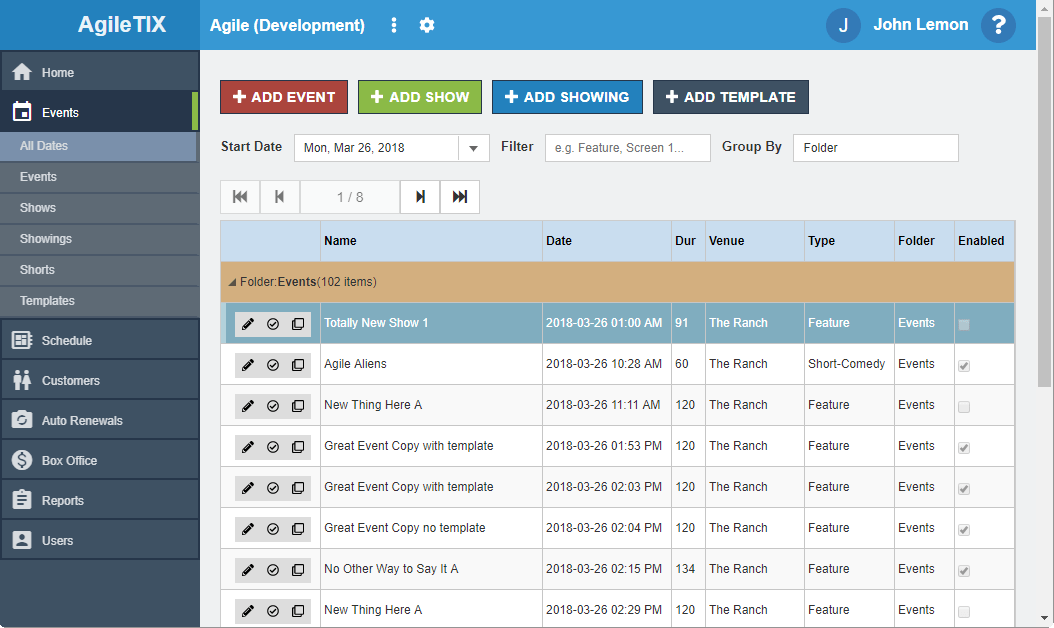Toggle Enabled checkbox for No Other Way to Say It A
The height and width of the screenshot is (628, 1054).
(963, 571)
